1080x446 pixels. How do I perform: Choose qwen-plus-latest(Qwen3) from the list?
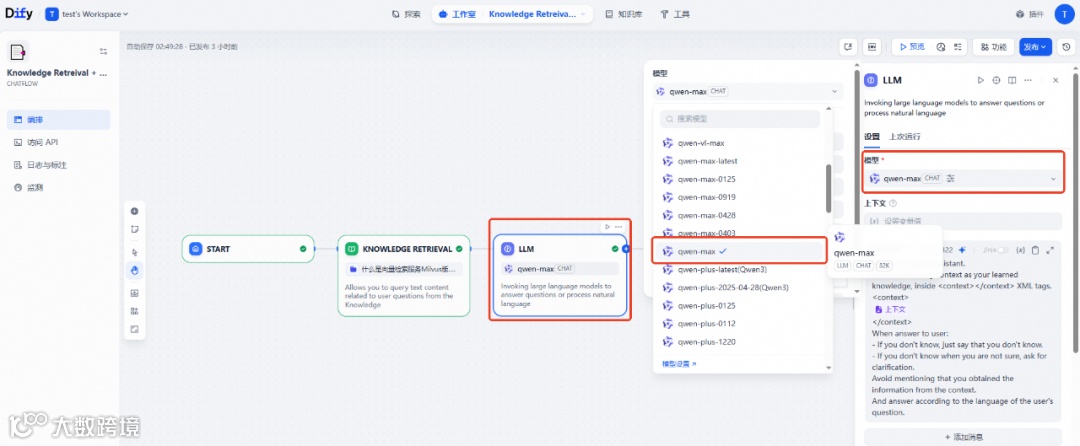739,269
